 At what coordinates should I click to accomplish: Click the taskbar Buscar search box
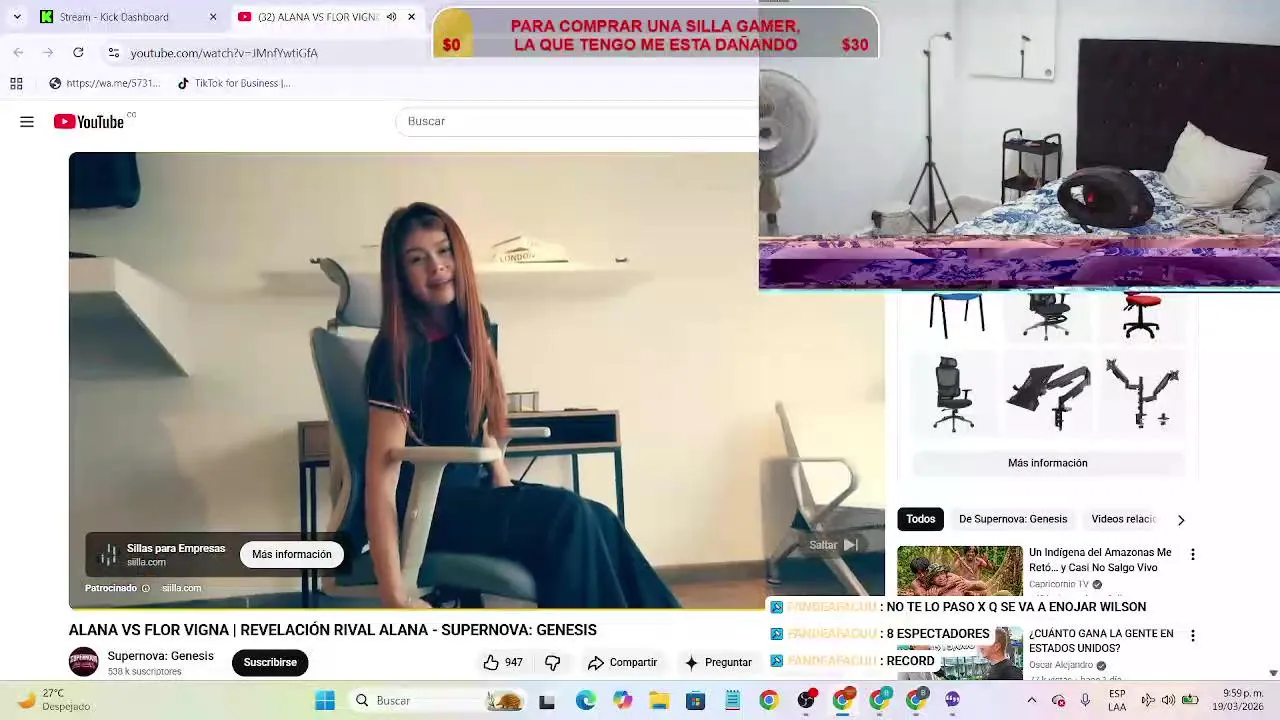pyautogui.click(x=436, y=701)
